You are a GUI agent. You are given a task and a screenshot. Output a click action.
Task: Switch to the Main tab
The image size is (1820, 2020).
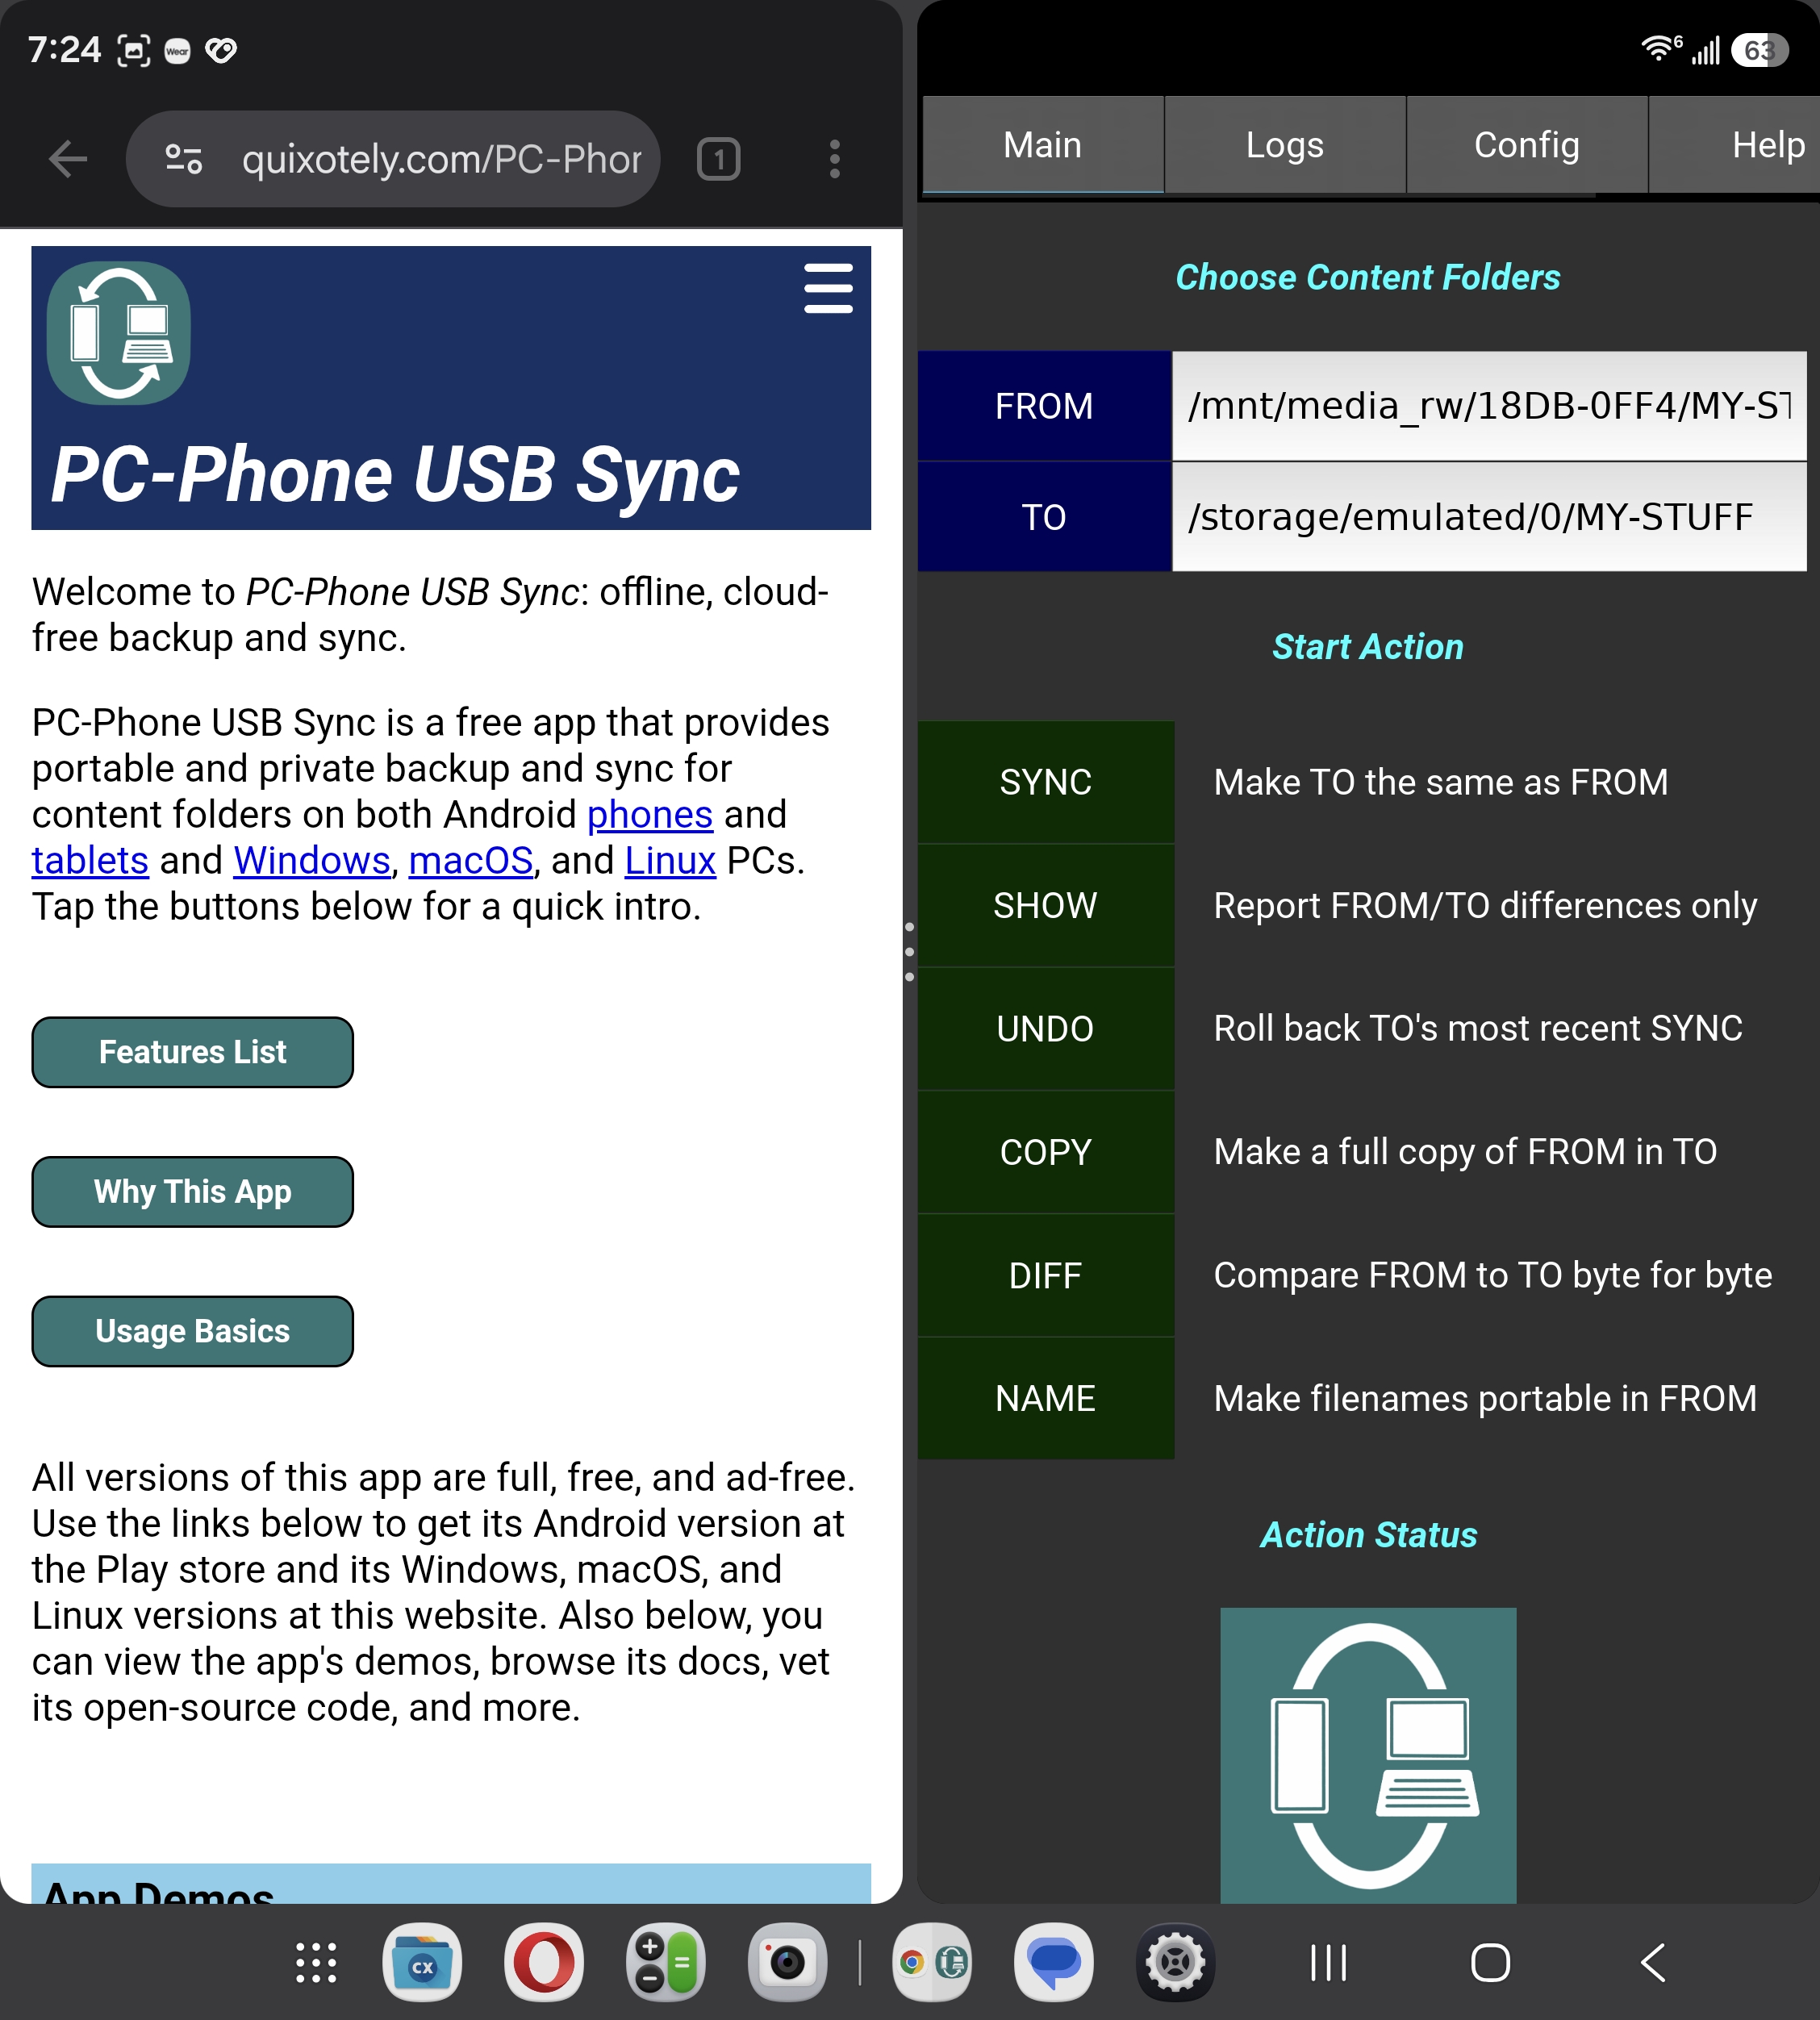(x=1043, y=145)
